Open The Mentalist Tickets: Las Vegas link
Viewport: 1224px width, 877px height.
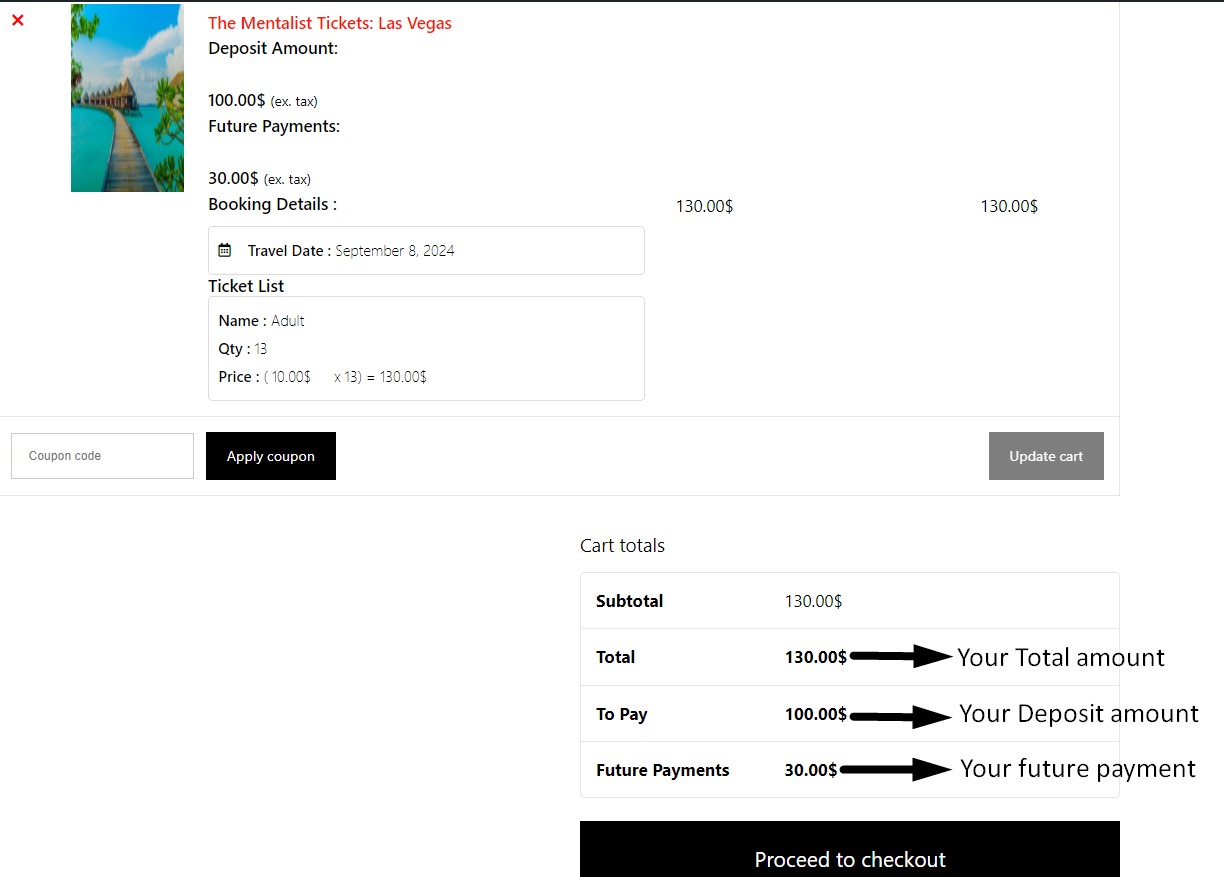pyautogui.click(x=330, y=23)
